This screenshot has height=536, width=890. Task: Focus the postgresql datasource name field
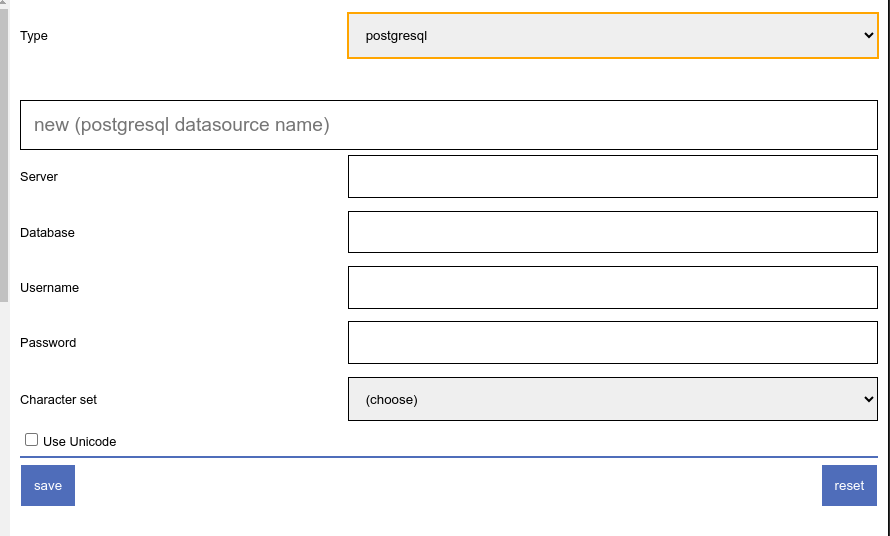tap(449, 125)
